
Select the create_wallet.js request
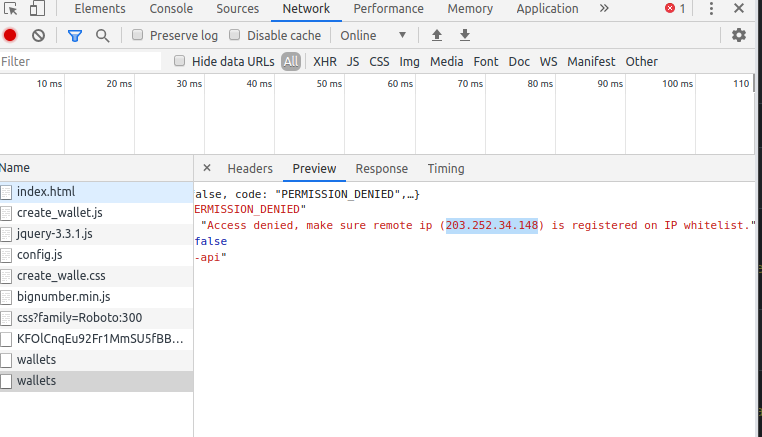tap(96, 213)
